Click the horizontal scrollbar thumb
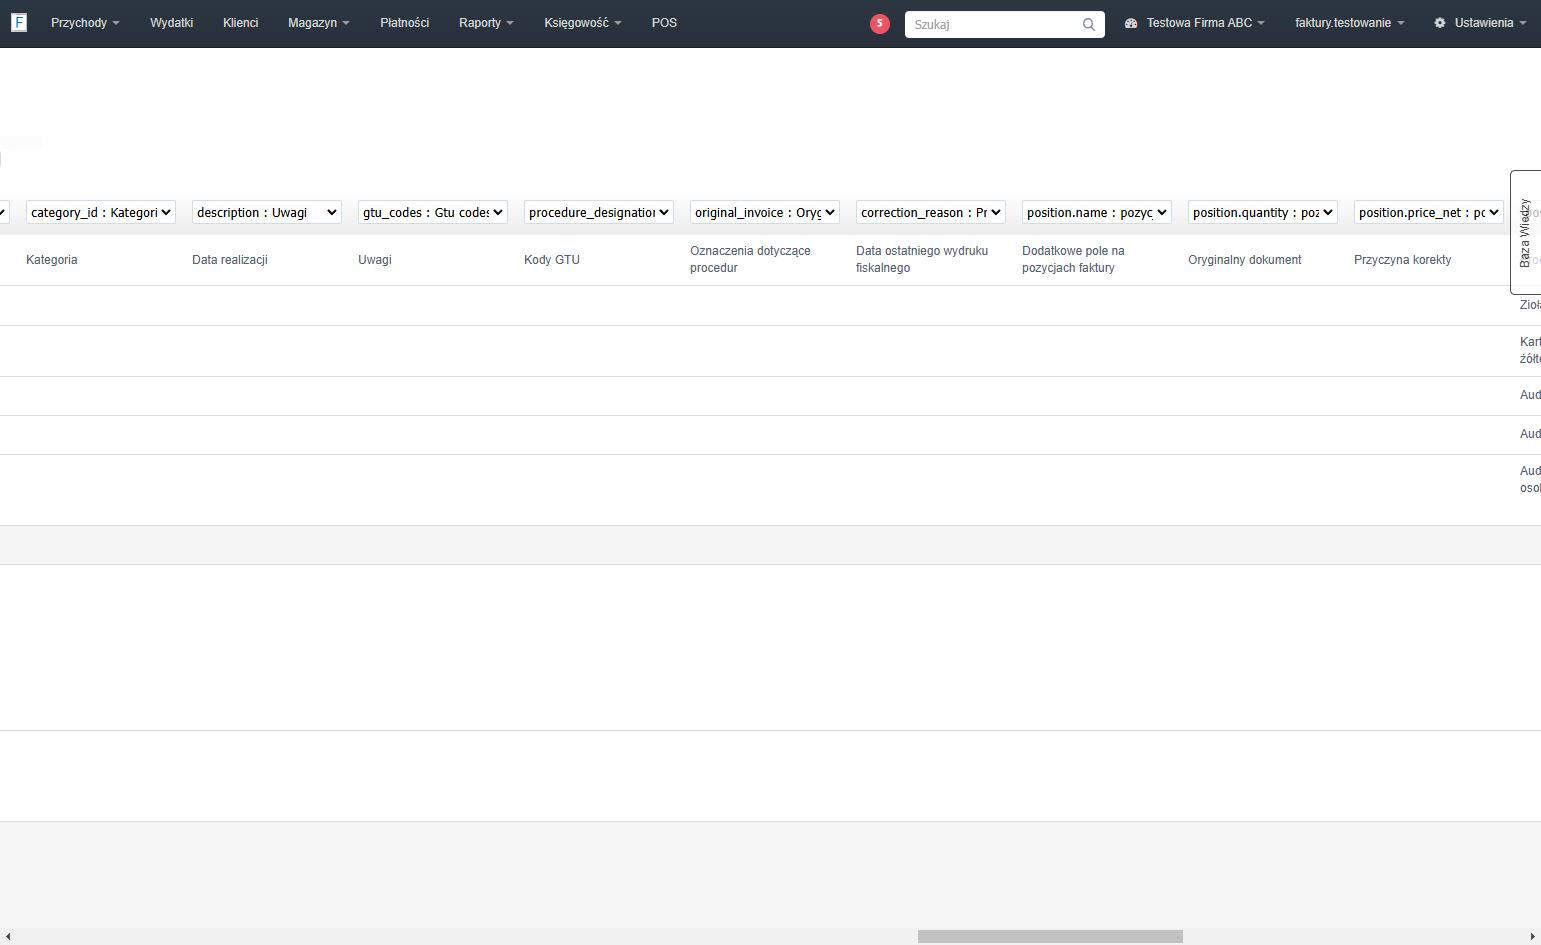This screenshot has width=1541, height=945. (1050, 937)
